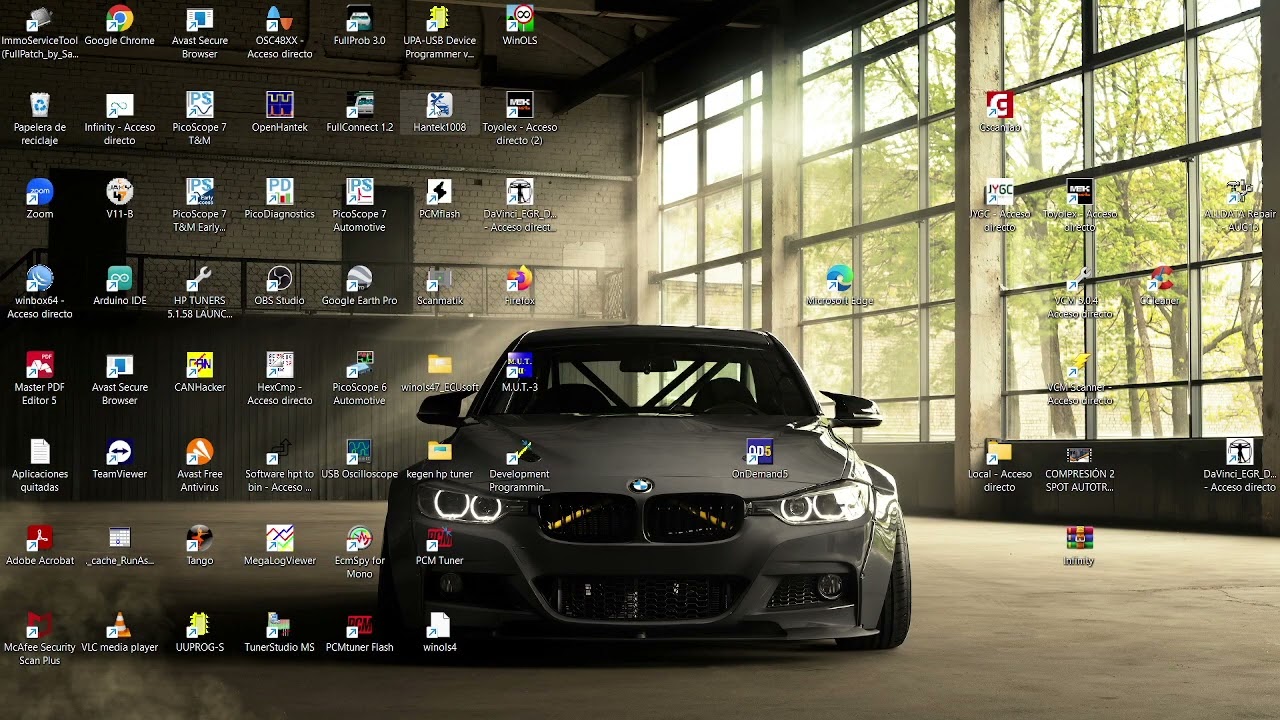Launch the PCM Tuner desktop icon

pyautogui.click(x=440, y=538)
